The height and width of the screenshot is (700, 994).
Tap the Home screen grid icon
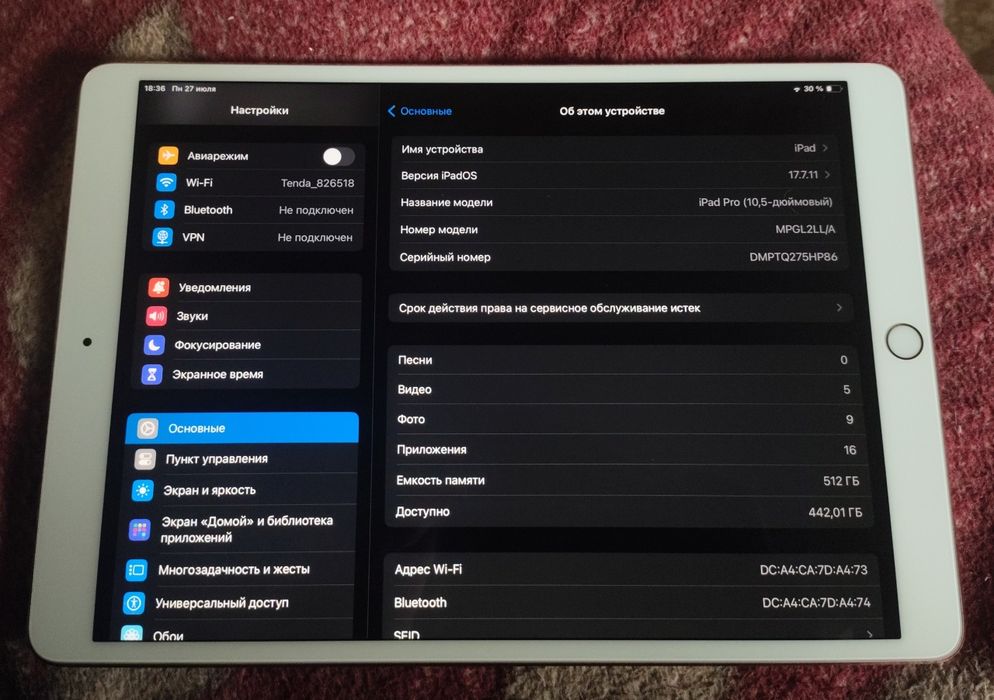point(139,529)
